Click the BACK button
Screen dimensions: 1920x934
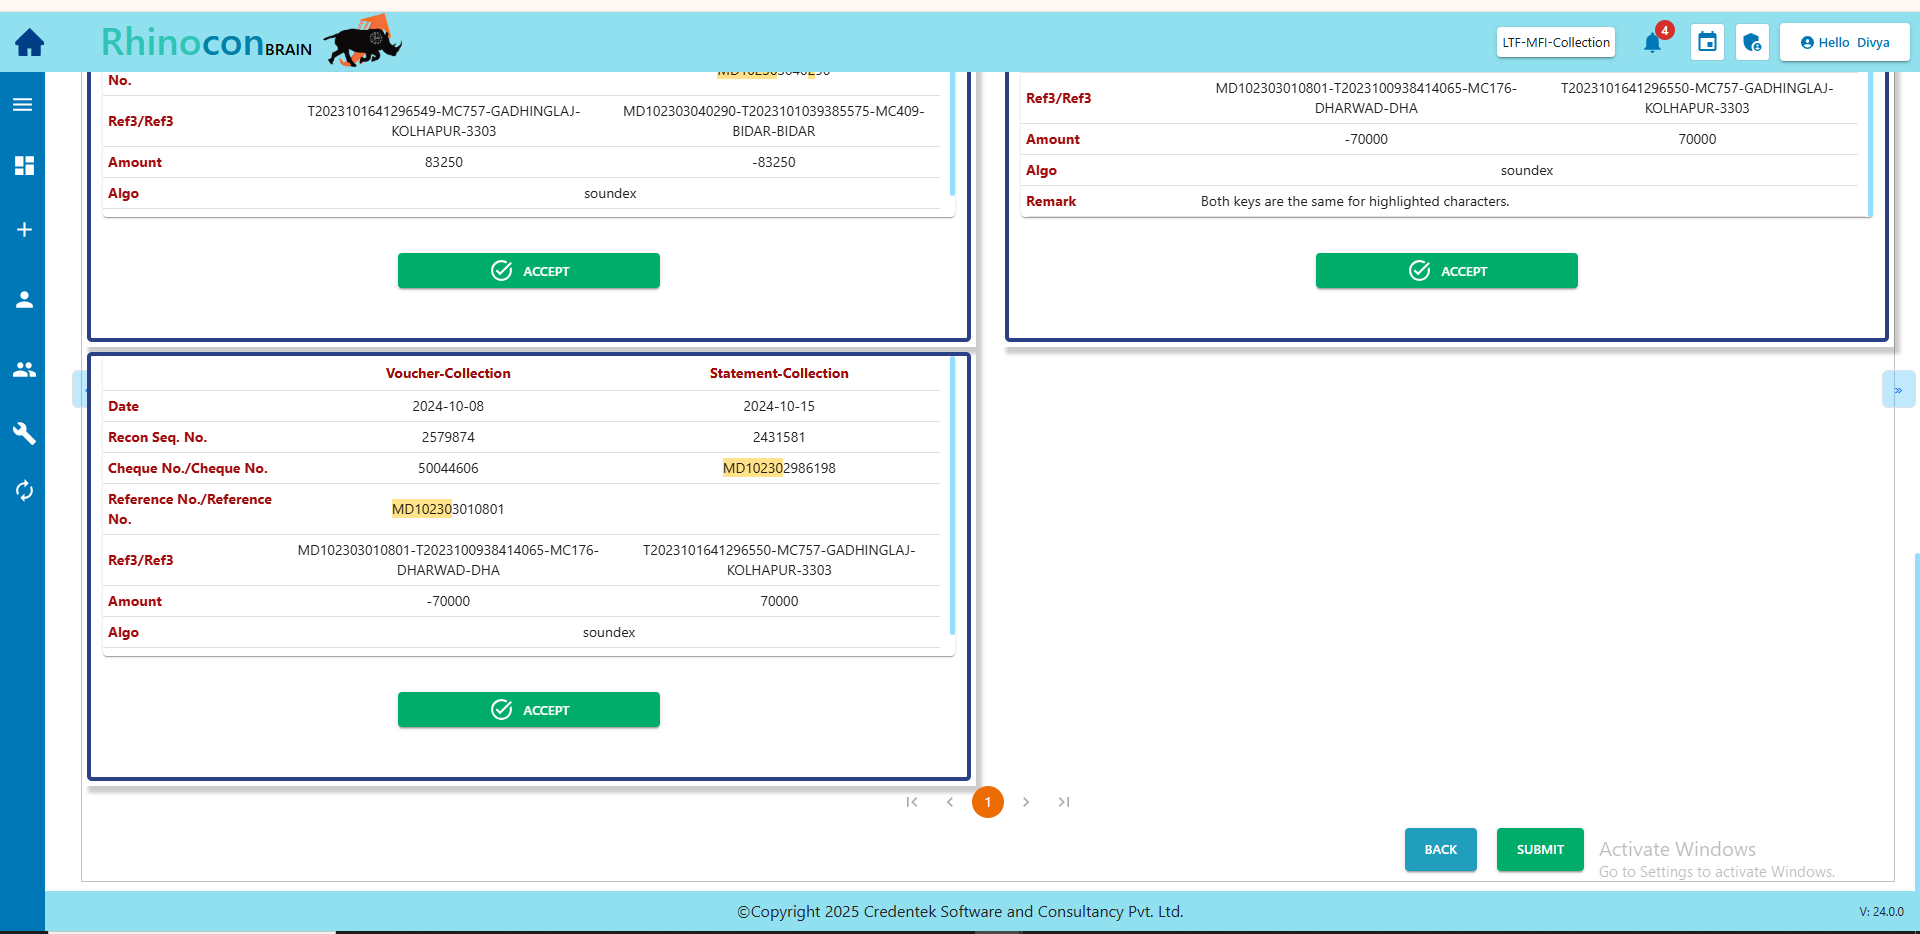1440,850
